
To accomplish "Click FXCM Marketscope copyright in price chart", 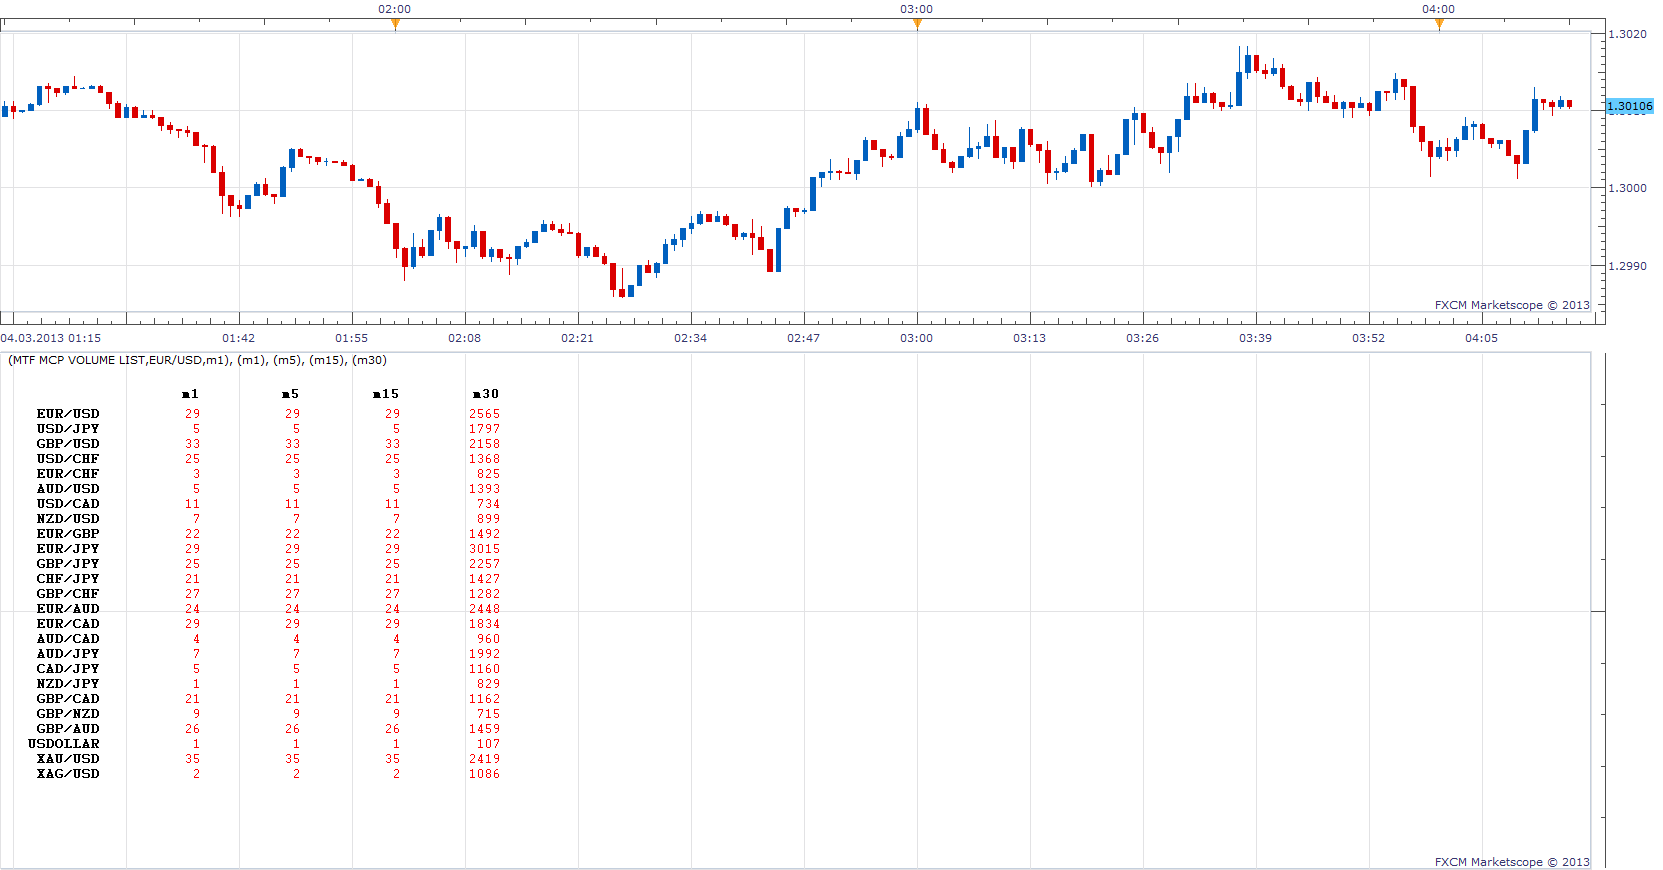I will 1512,305.
